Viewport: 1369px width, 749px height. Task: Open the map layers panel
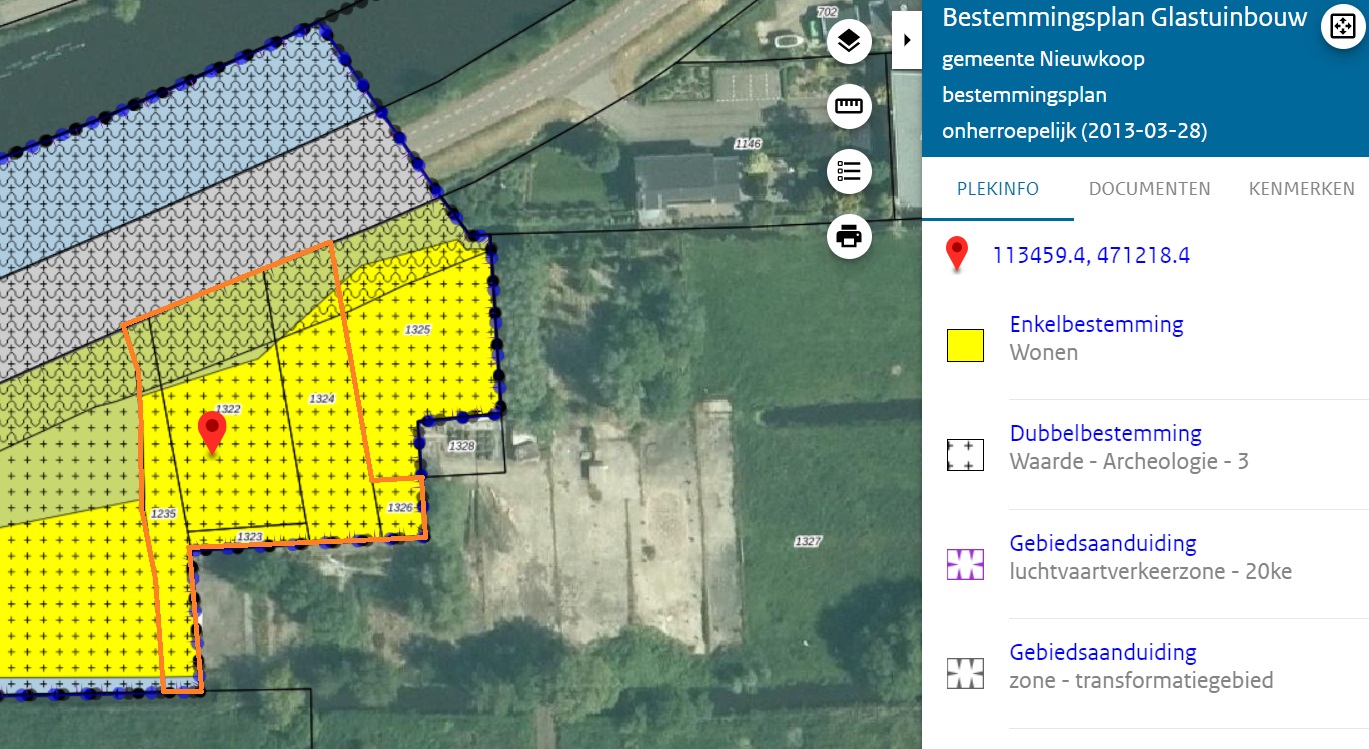pyautogui.click(x=849, y=41)
